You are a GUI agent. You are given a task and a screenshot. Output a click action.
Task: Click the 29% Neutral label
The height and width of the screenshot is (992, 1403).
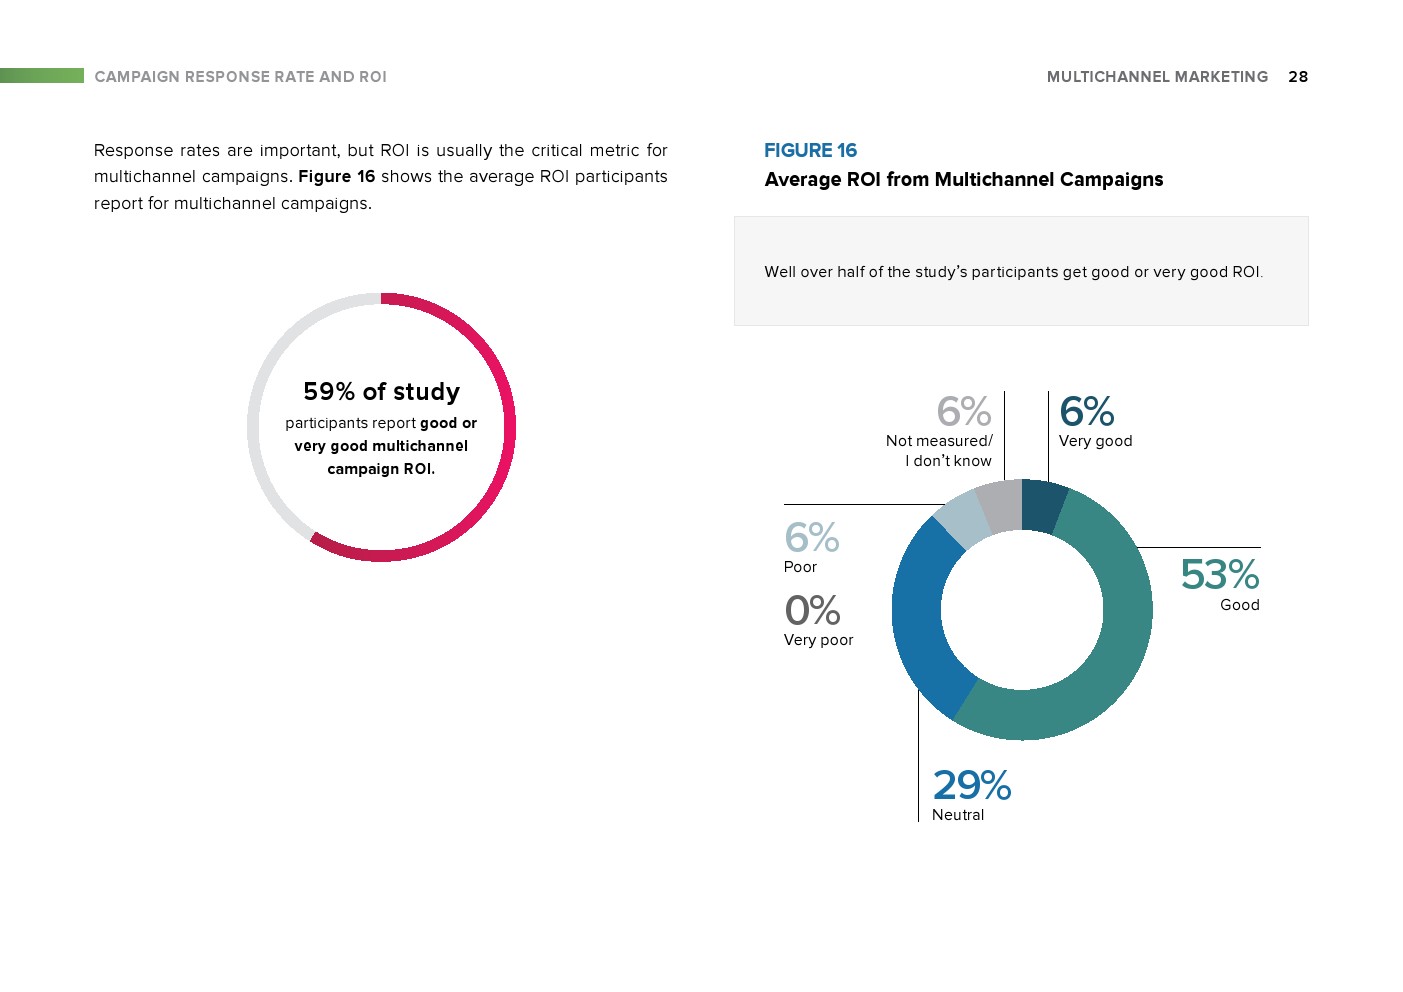(971, 794)
